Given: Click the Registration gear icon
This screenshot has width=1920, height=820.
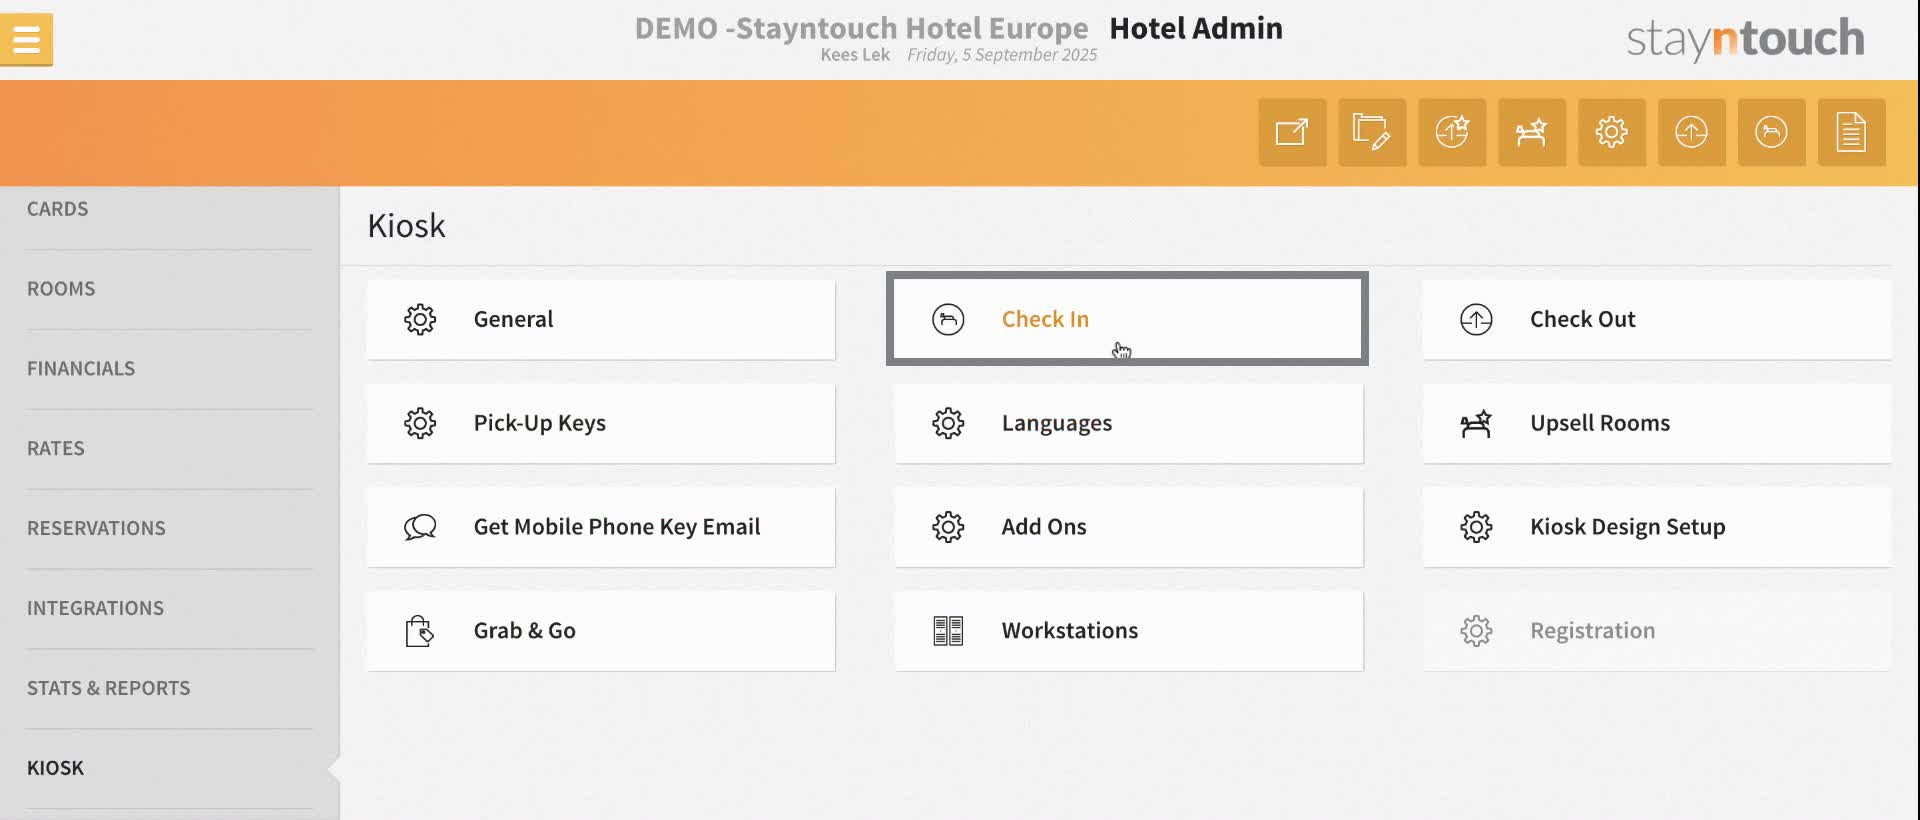Looking at the screenshot, I should click(1476, 631).
